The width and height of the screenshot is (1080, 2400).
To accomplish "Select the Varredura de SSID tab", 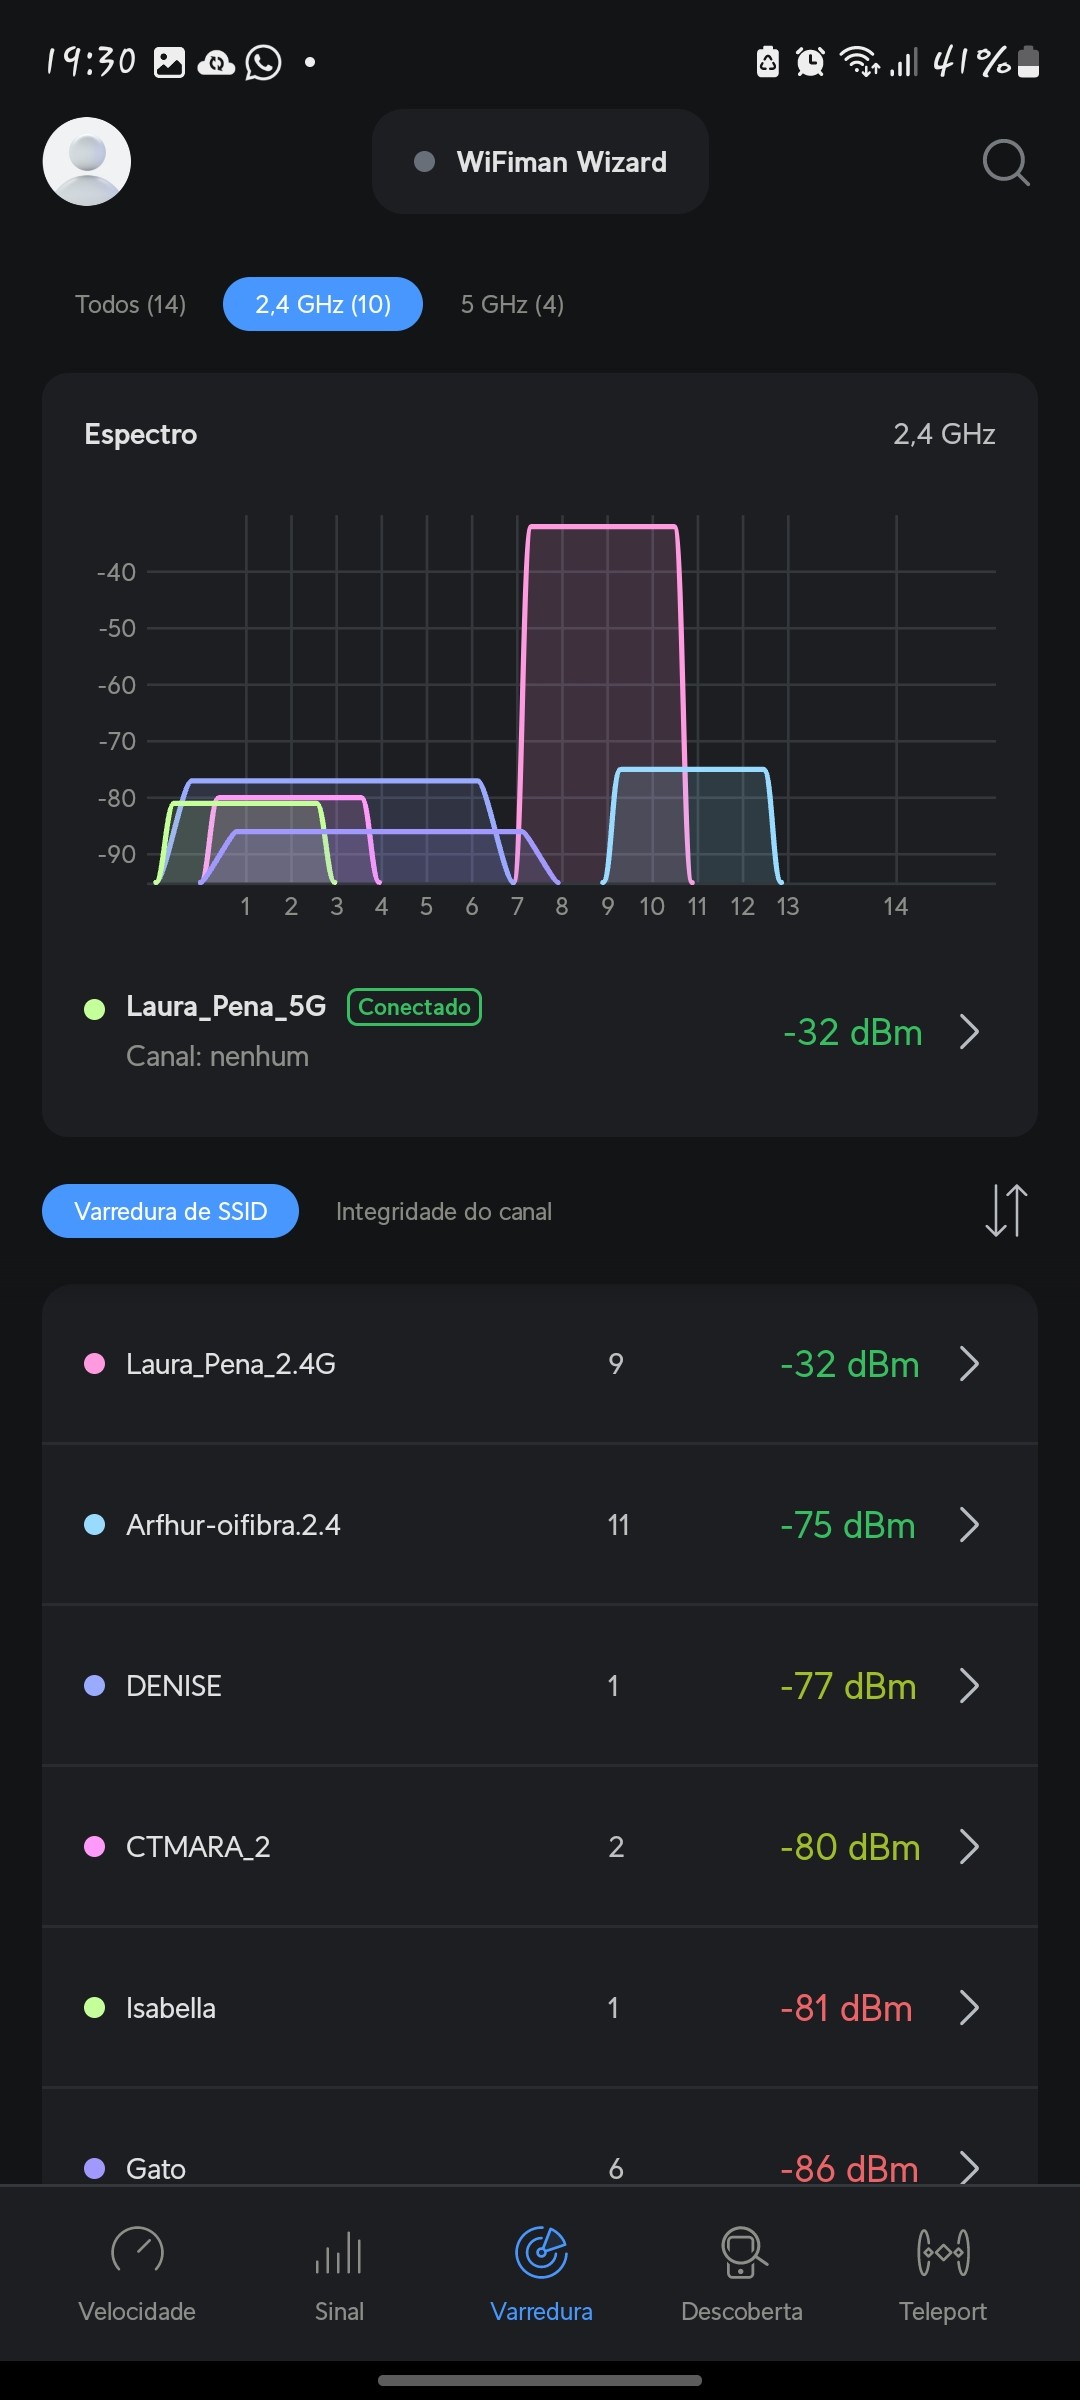I will pyautogui.click(x=171, y=1211).
